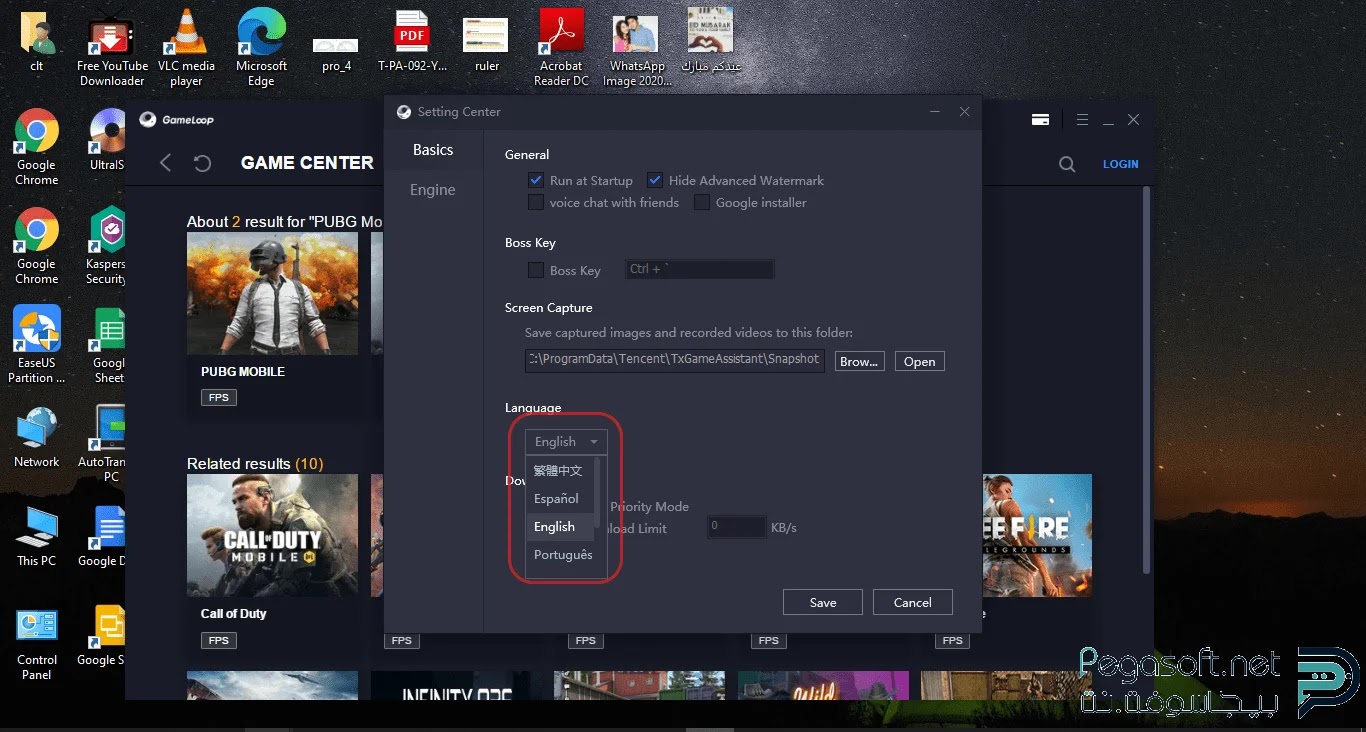Click the Browse button for snapshot folder
Viewport: 1366px width, 732px height.
(859, 362)
